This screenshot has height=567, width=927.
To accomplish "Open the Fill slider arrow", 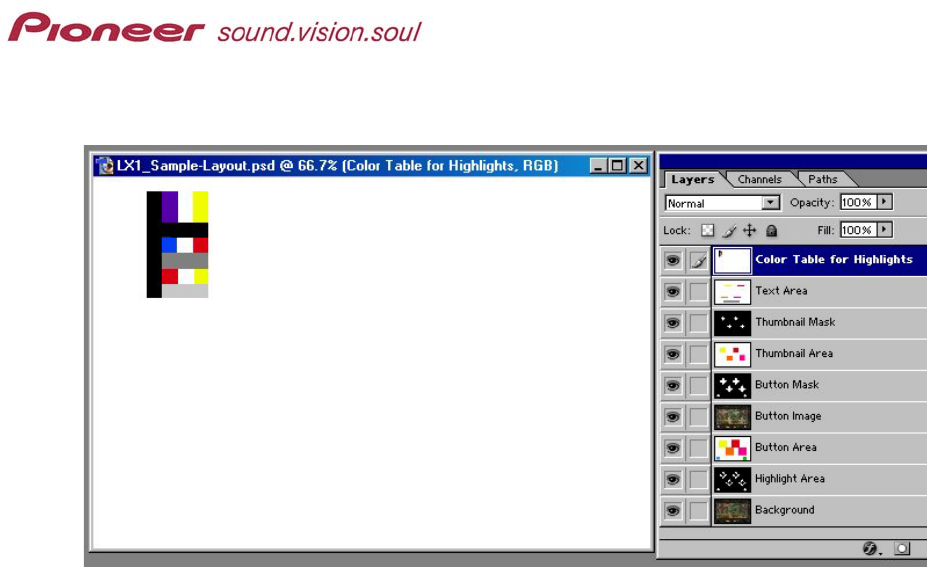I will 884,229.
